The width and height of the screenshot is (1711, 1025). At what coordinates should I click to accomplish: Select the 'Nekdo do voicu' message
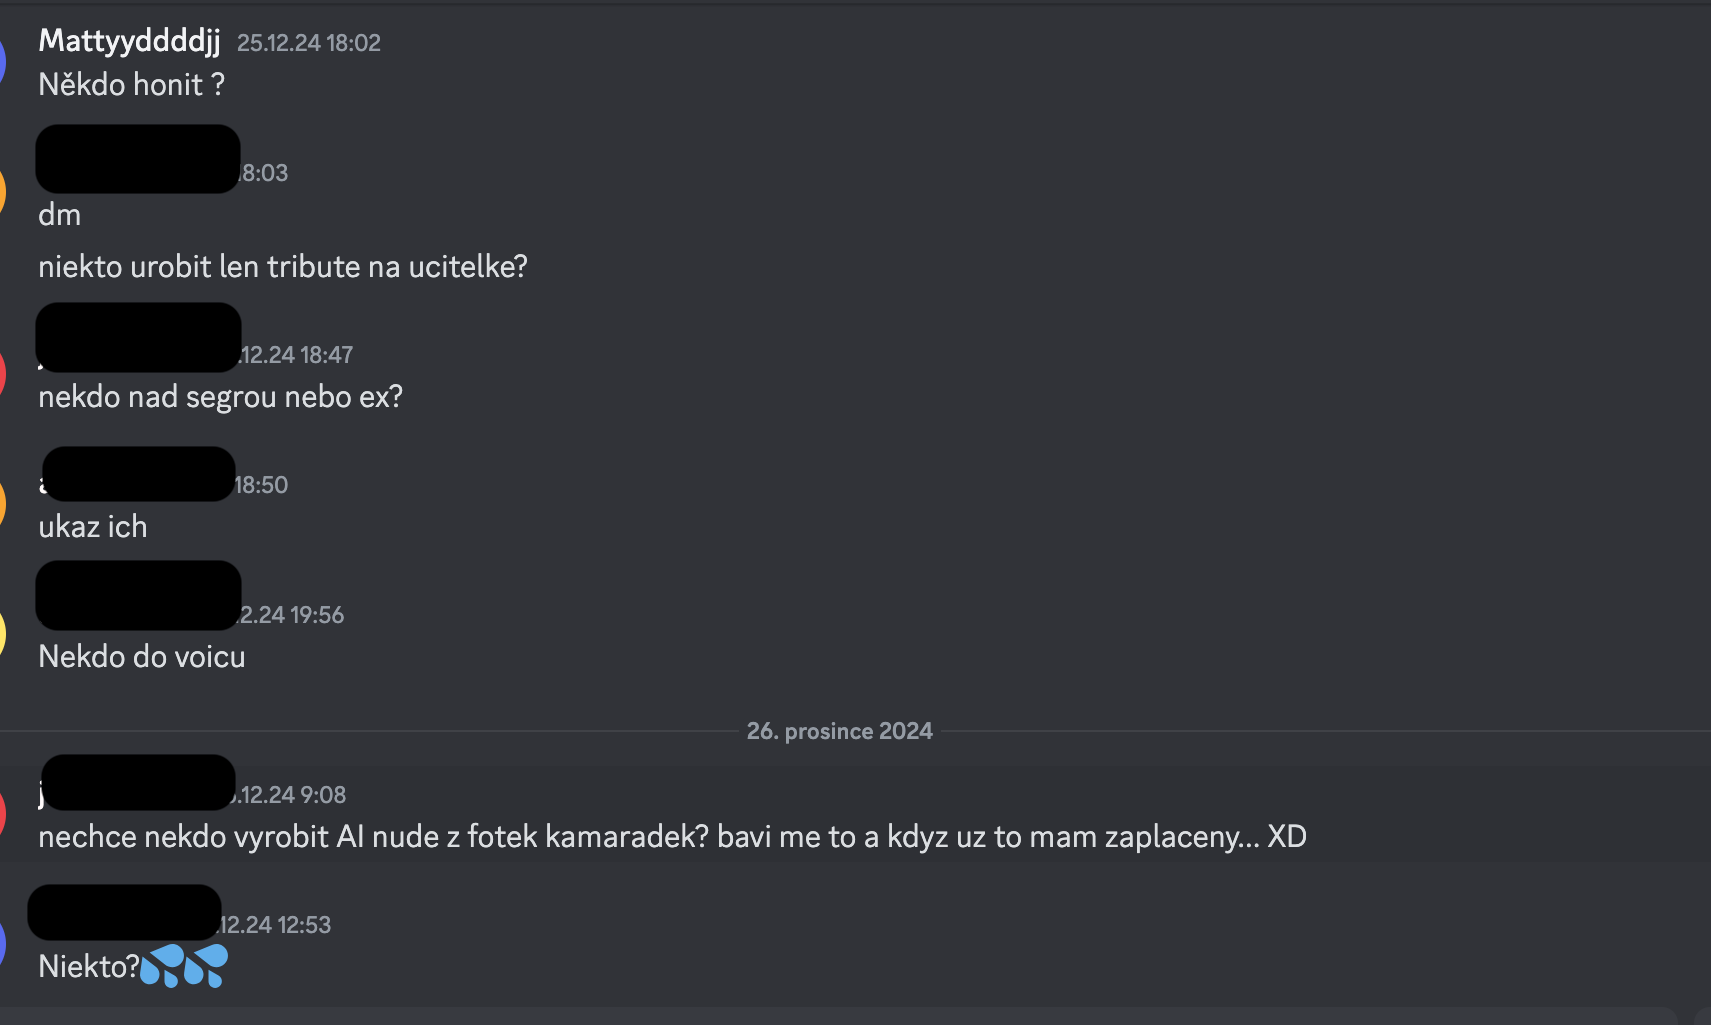(x=142, y=657)
